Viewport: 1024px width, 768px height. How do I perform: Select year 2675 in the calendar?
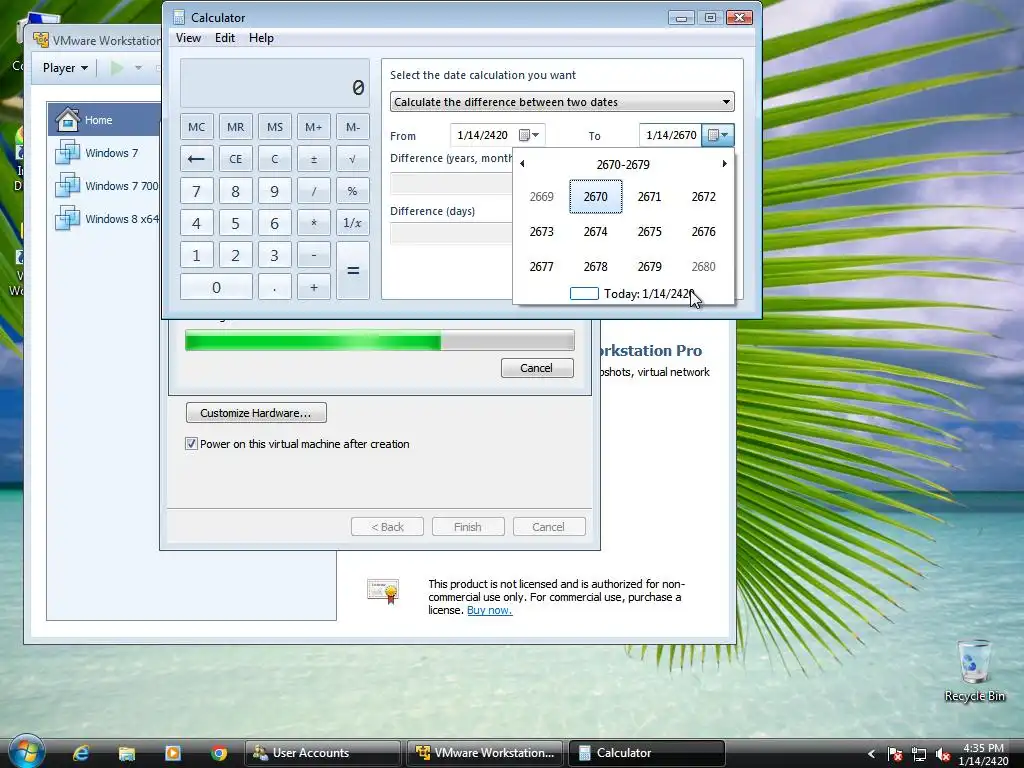[649, 232]
